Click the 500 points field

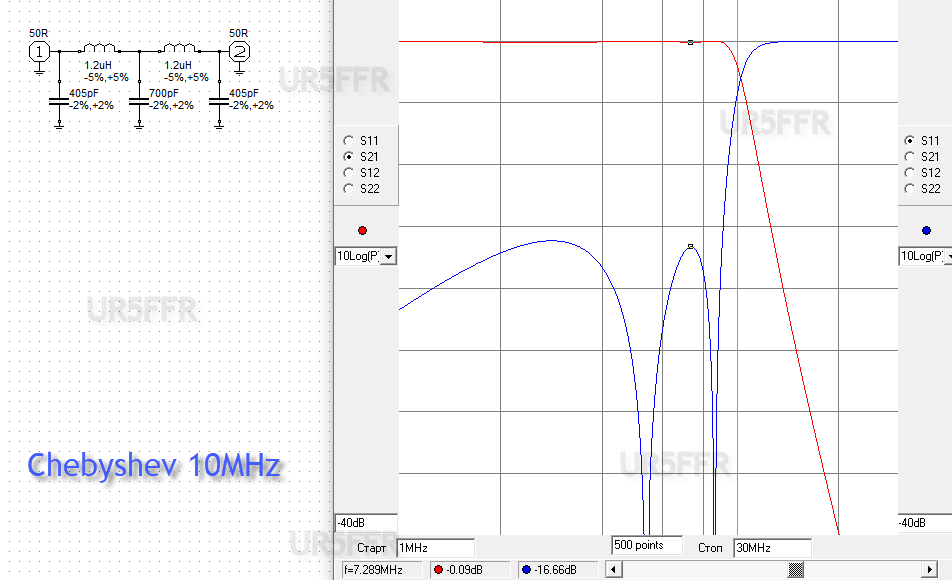(647, 545)
